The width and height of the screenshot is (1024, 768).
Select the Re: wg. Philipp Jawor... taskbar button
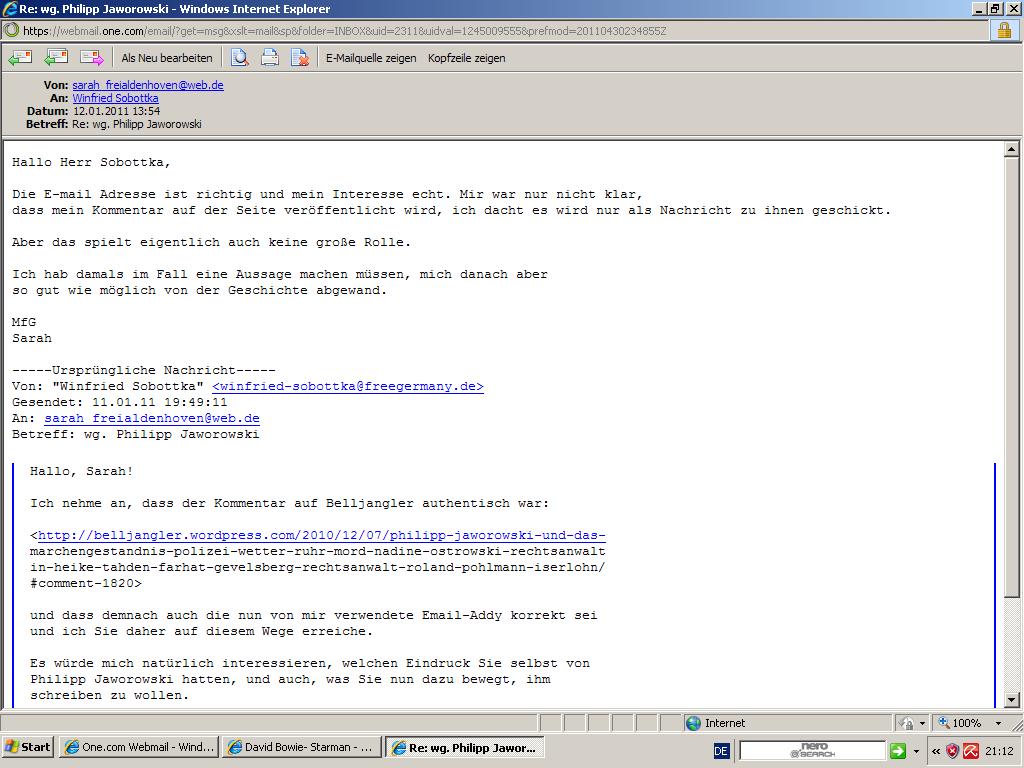coord(464,747)
